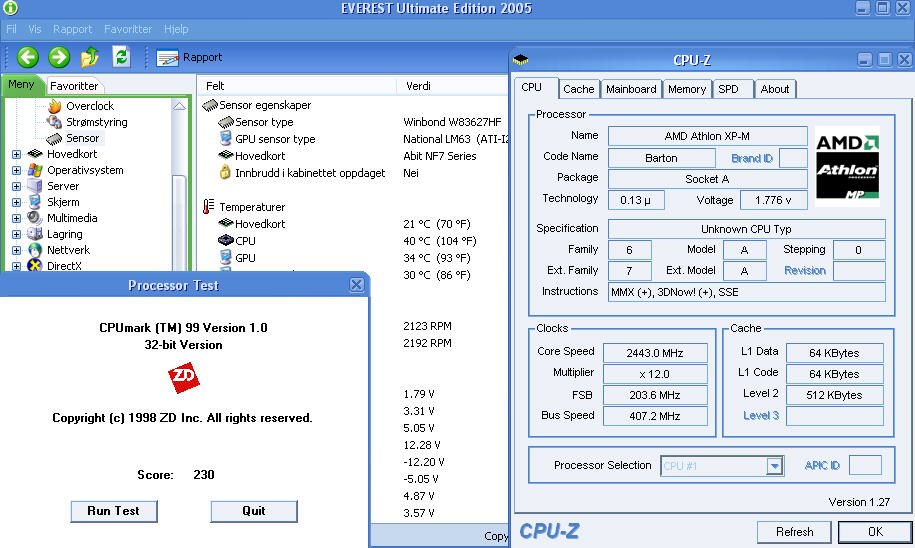Viewport: 915px width, 548px height.
Task: Click the Felt column header
Action: [x=297, y=86]
